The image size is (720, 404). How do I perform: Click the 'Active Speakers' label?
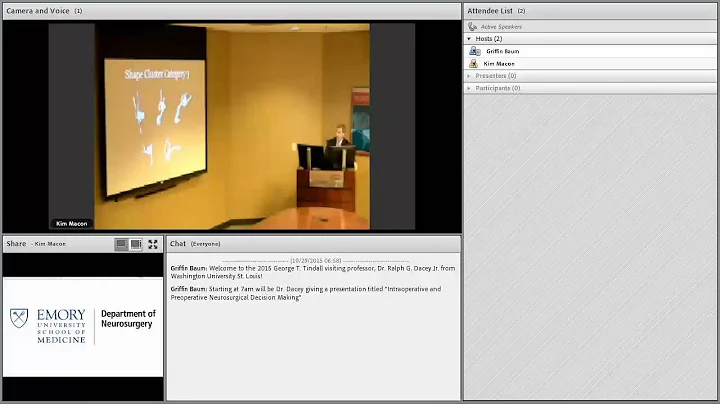(501, 27)
